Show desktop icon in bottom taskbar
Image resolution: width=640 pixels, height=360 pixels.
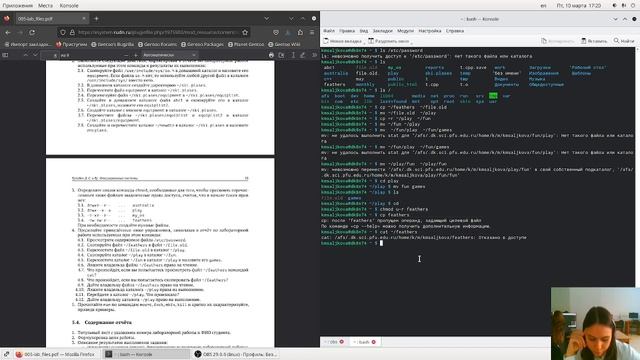(7, 354)
